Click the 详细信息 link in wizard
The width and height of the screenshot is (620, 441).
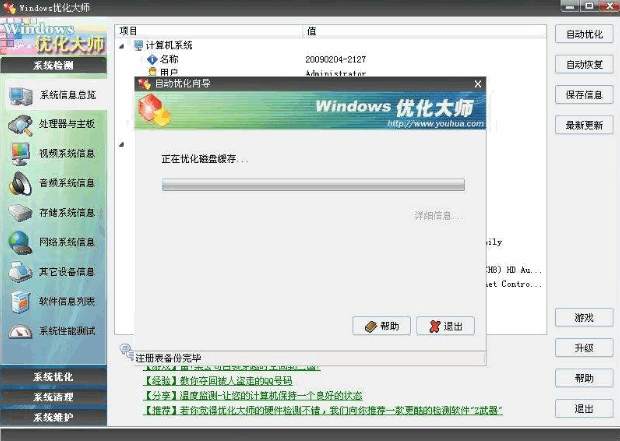click(438, 216)
